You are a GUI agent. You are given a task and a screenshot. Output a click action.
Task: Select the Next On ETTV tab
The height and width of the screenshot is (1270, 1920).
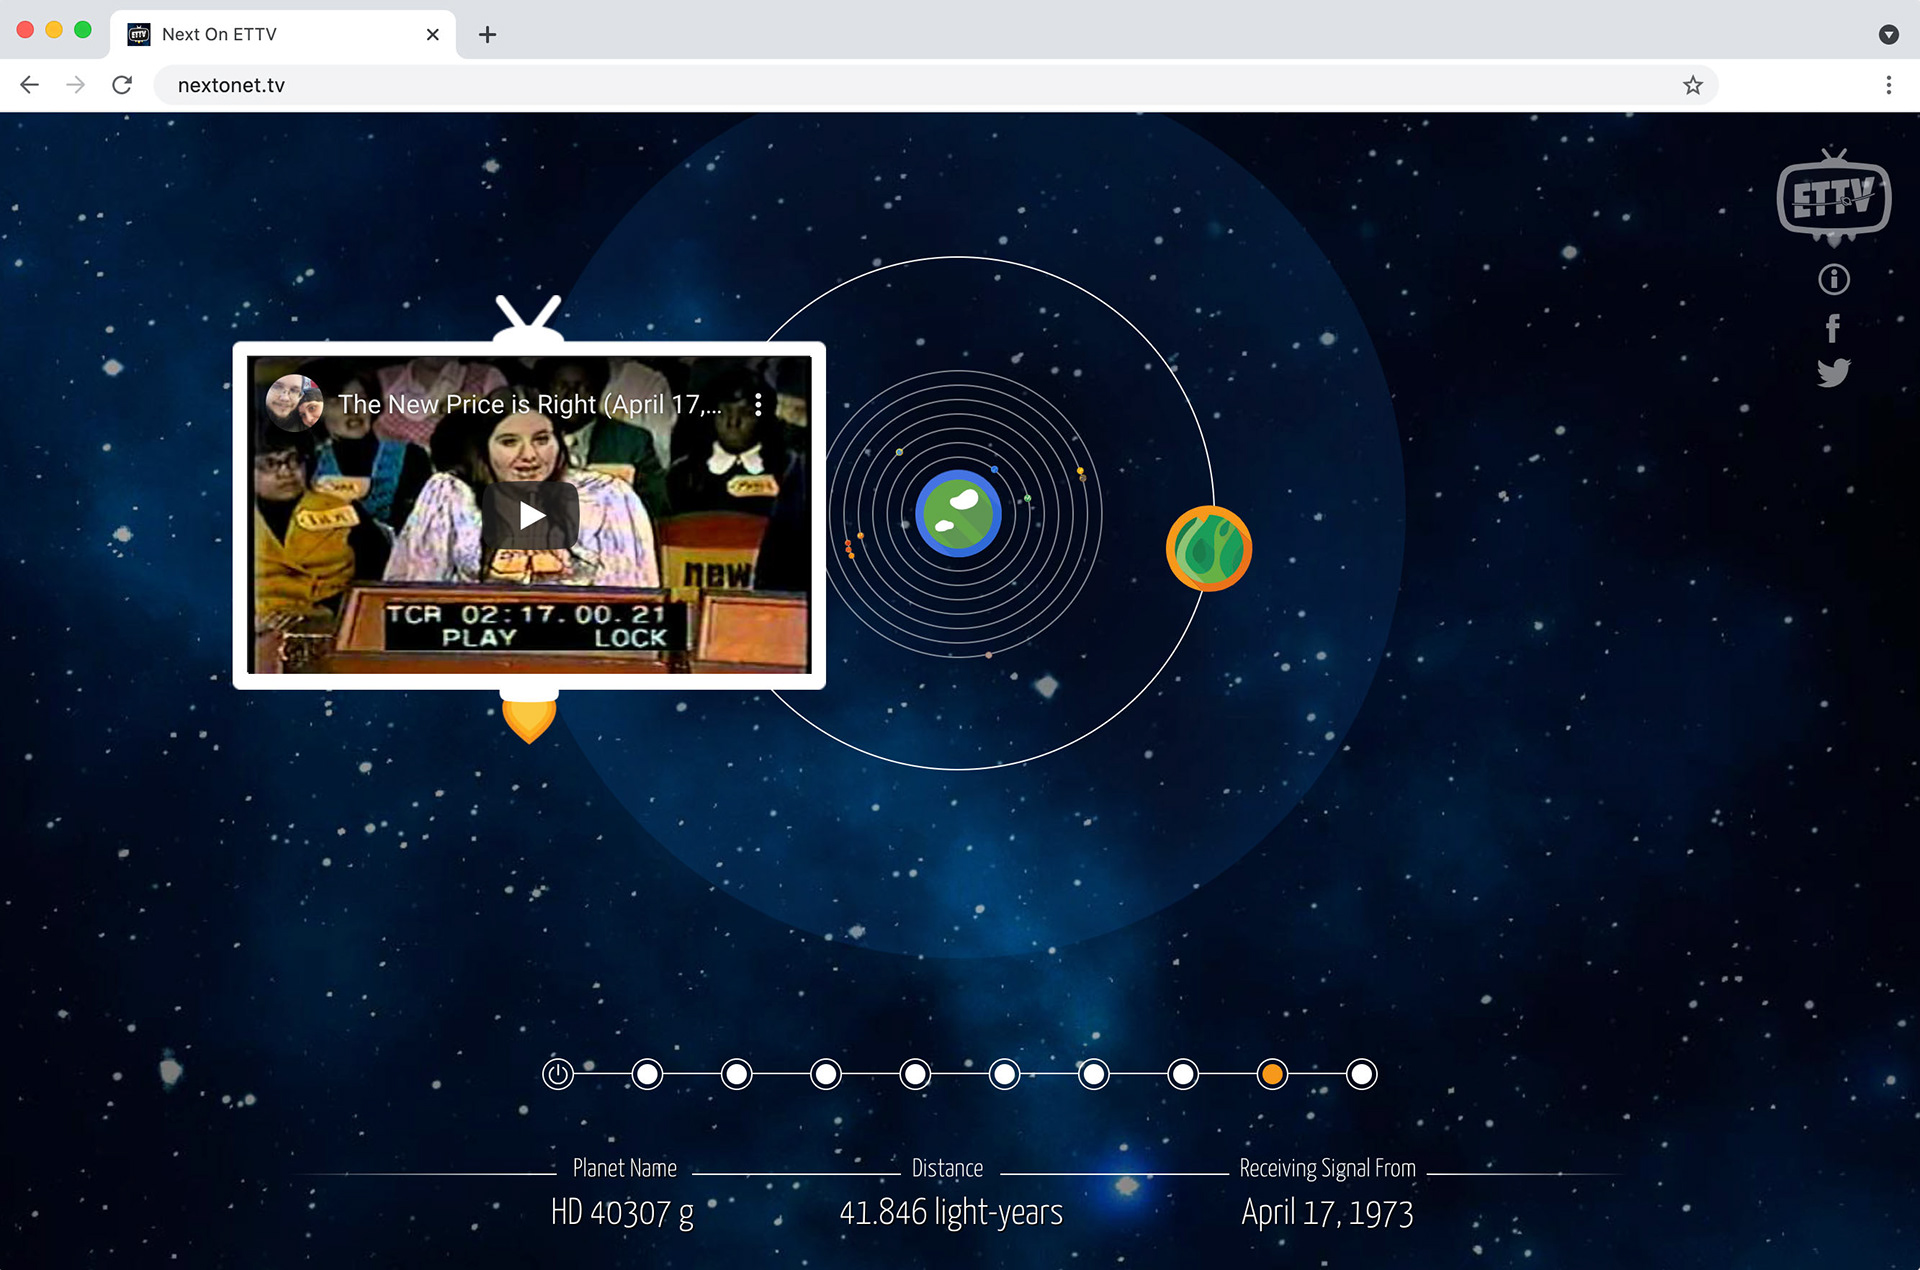tap(283, 34)
